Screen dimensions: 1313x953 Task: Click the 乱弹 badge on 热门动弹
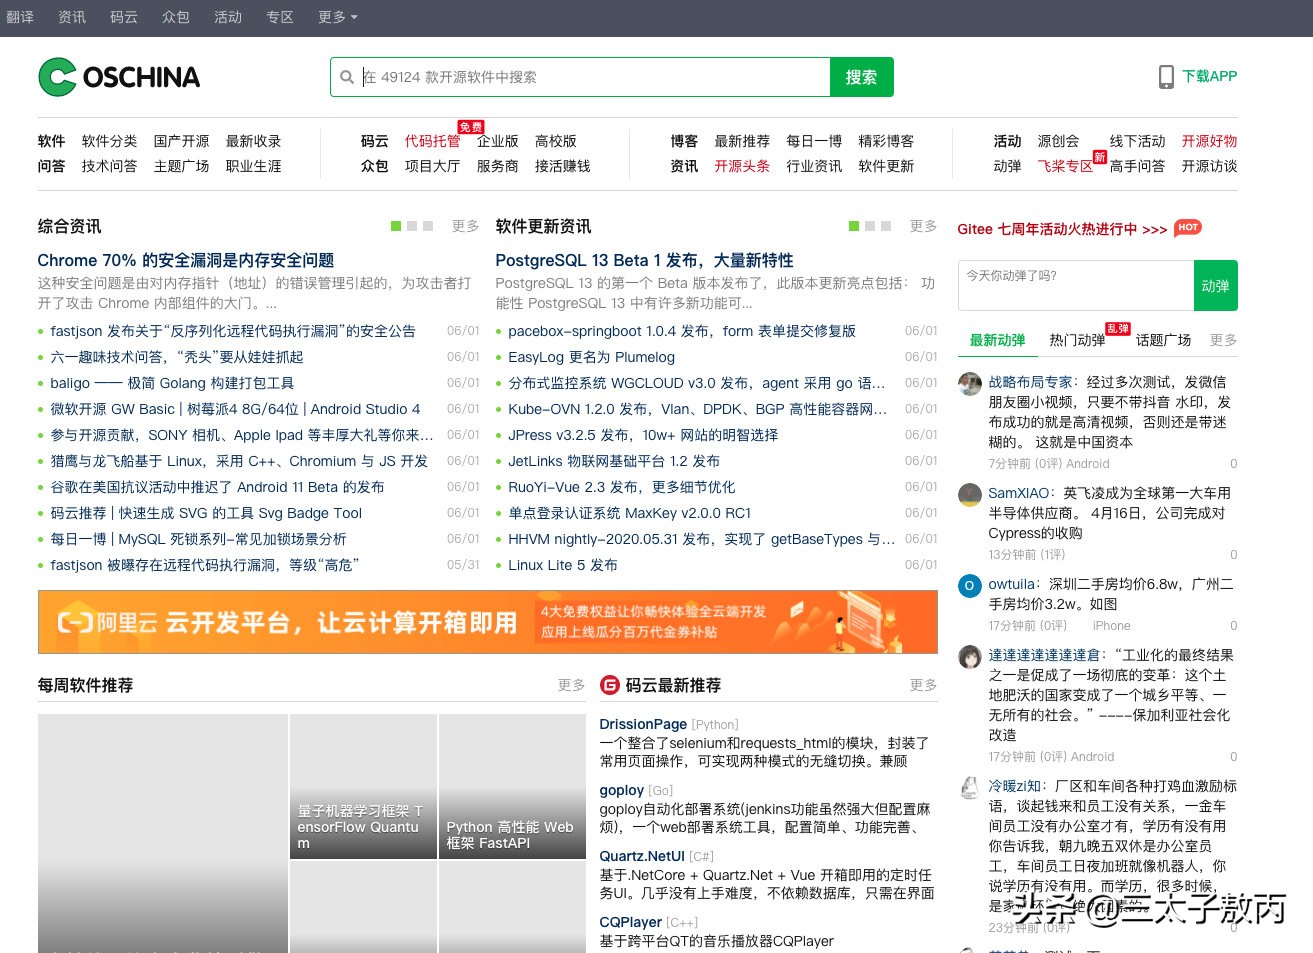(1116, 329)
